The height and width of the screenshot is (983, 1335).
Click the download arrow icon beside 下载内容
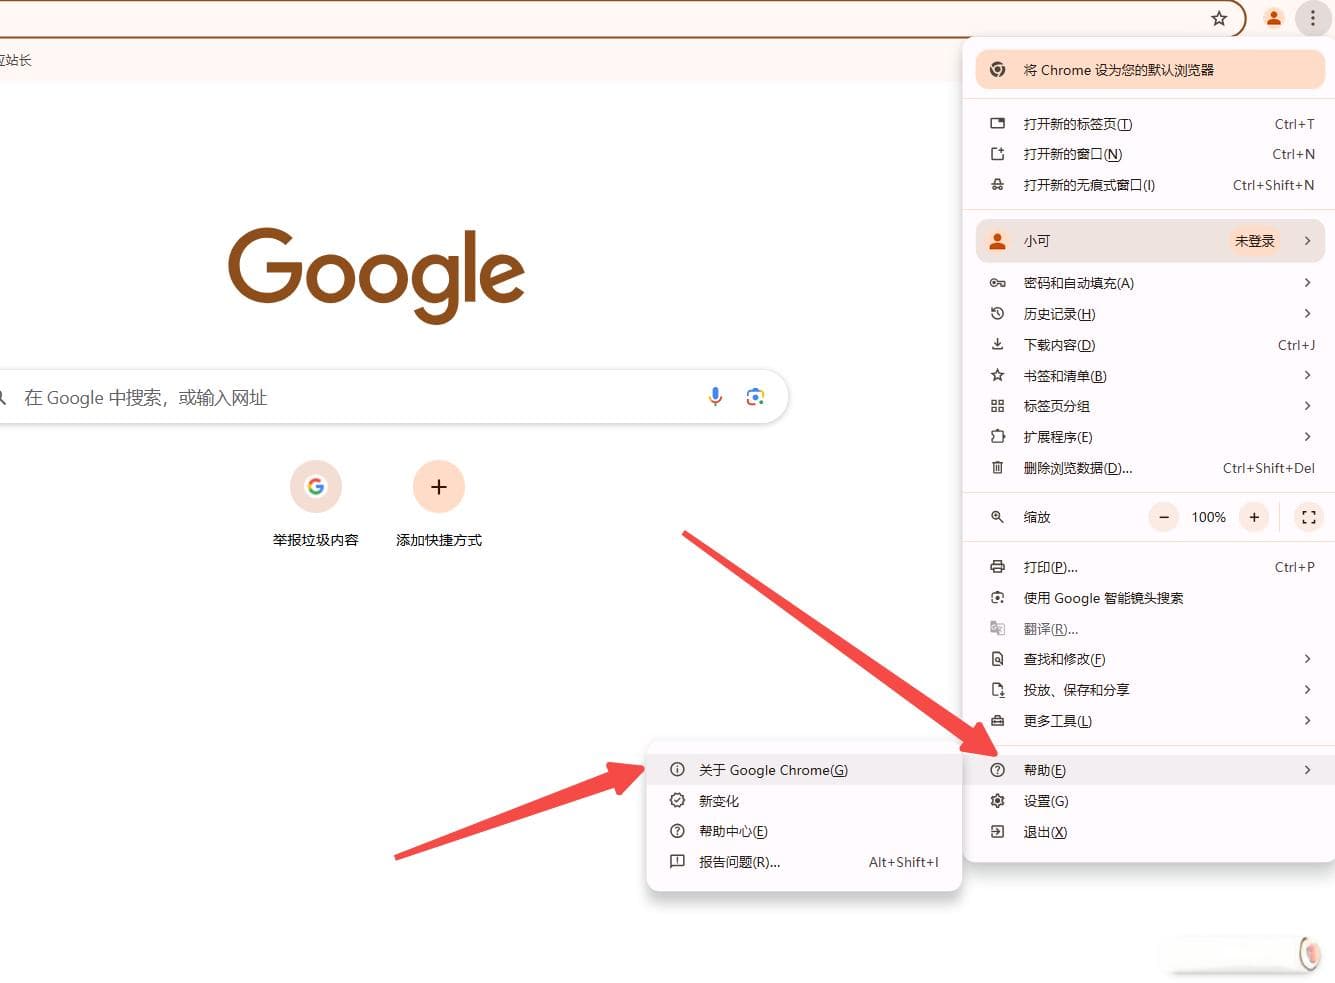tap(997, 344)
